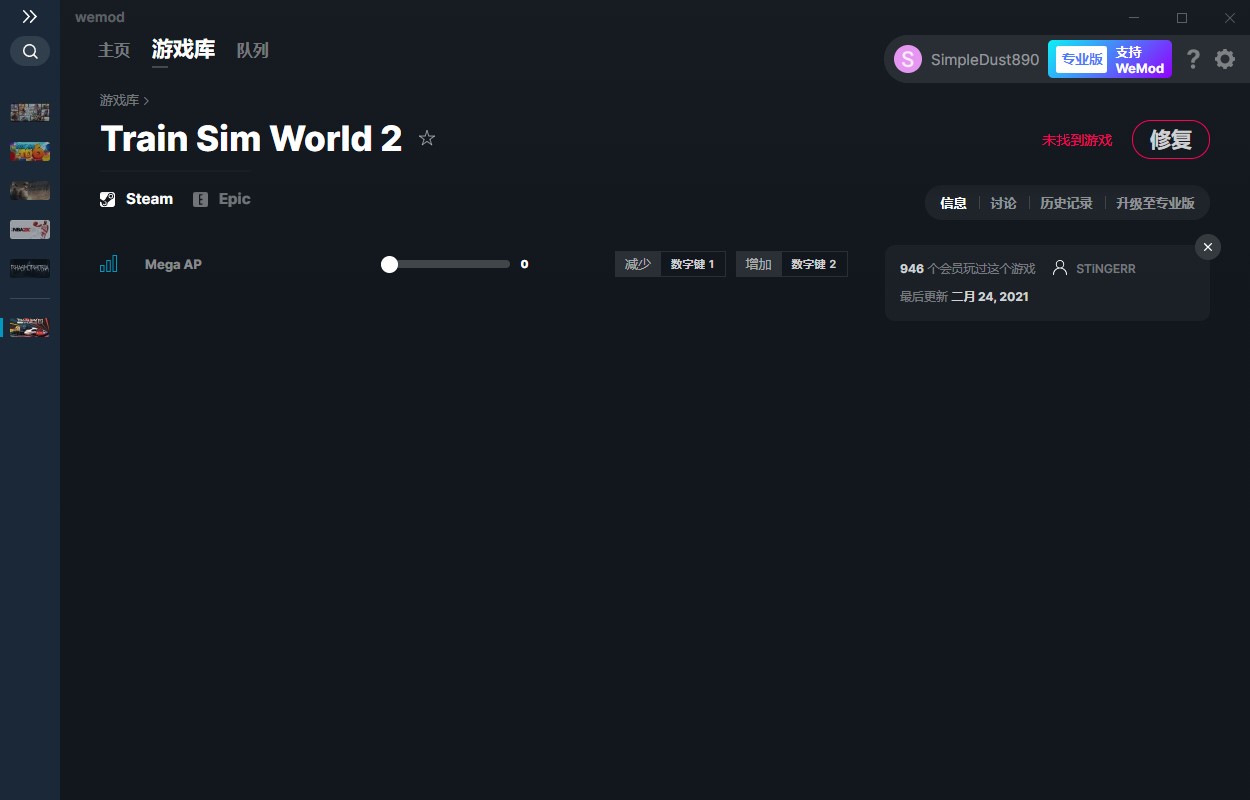The image size is (1250, 800).
Task: Open the first sidebar game thumbnail
Action: click(x=30, y=112)
